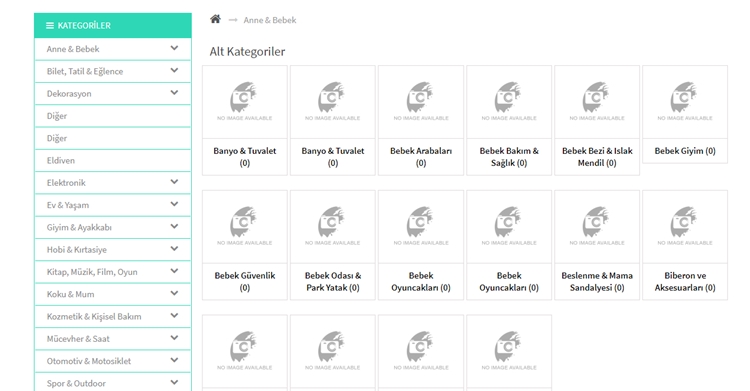This screenshot has height=391, width=750.
Task: Click Anne & Bebek breadcrumb link
Action: point(270,20)
